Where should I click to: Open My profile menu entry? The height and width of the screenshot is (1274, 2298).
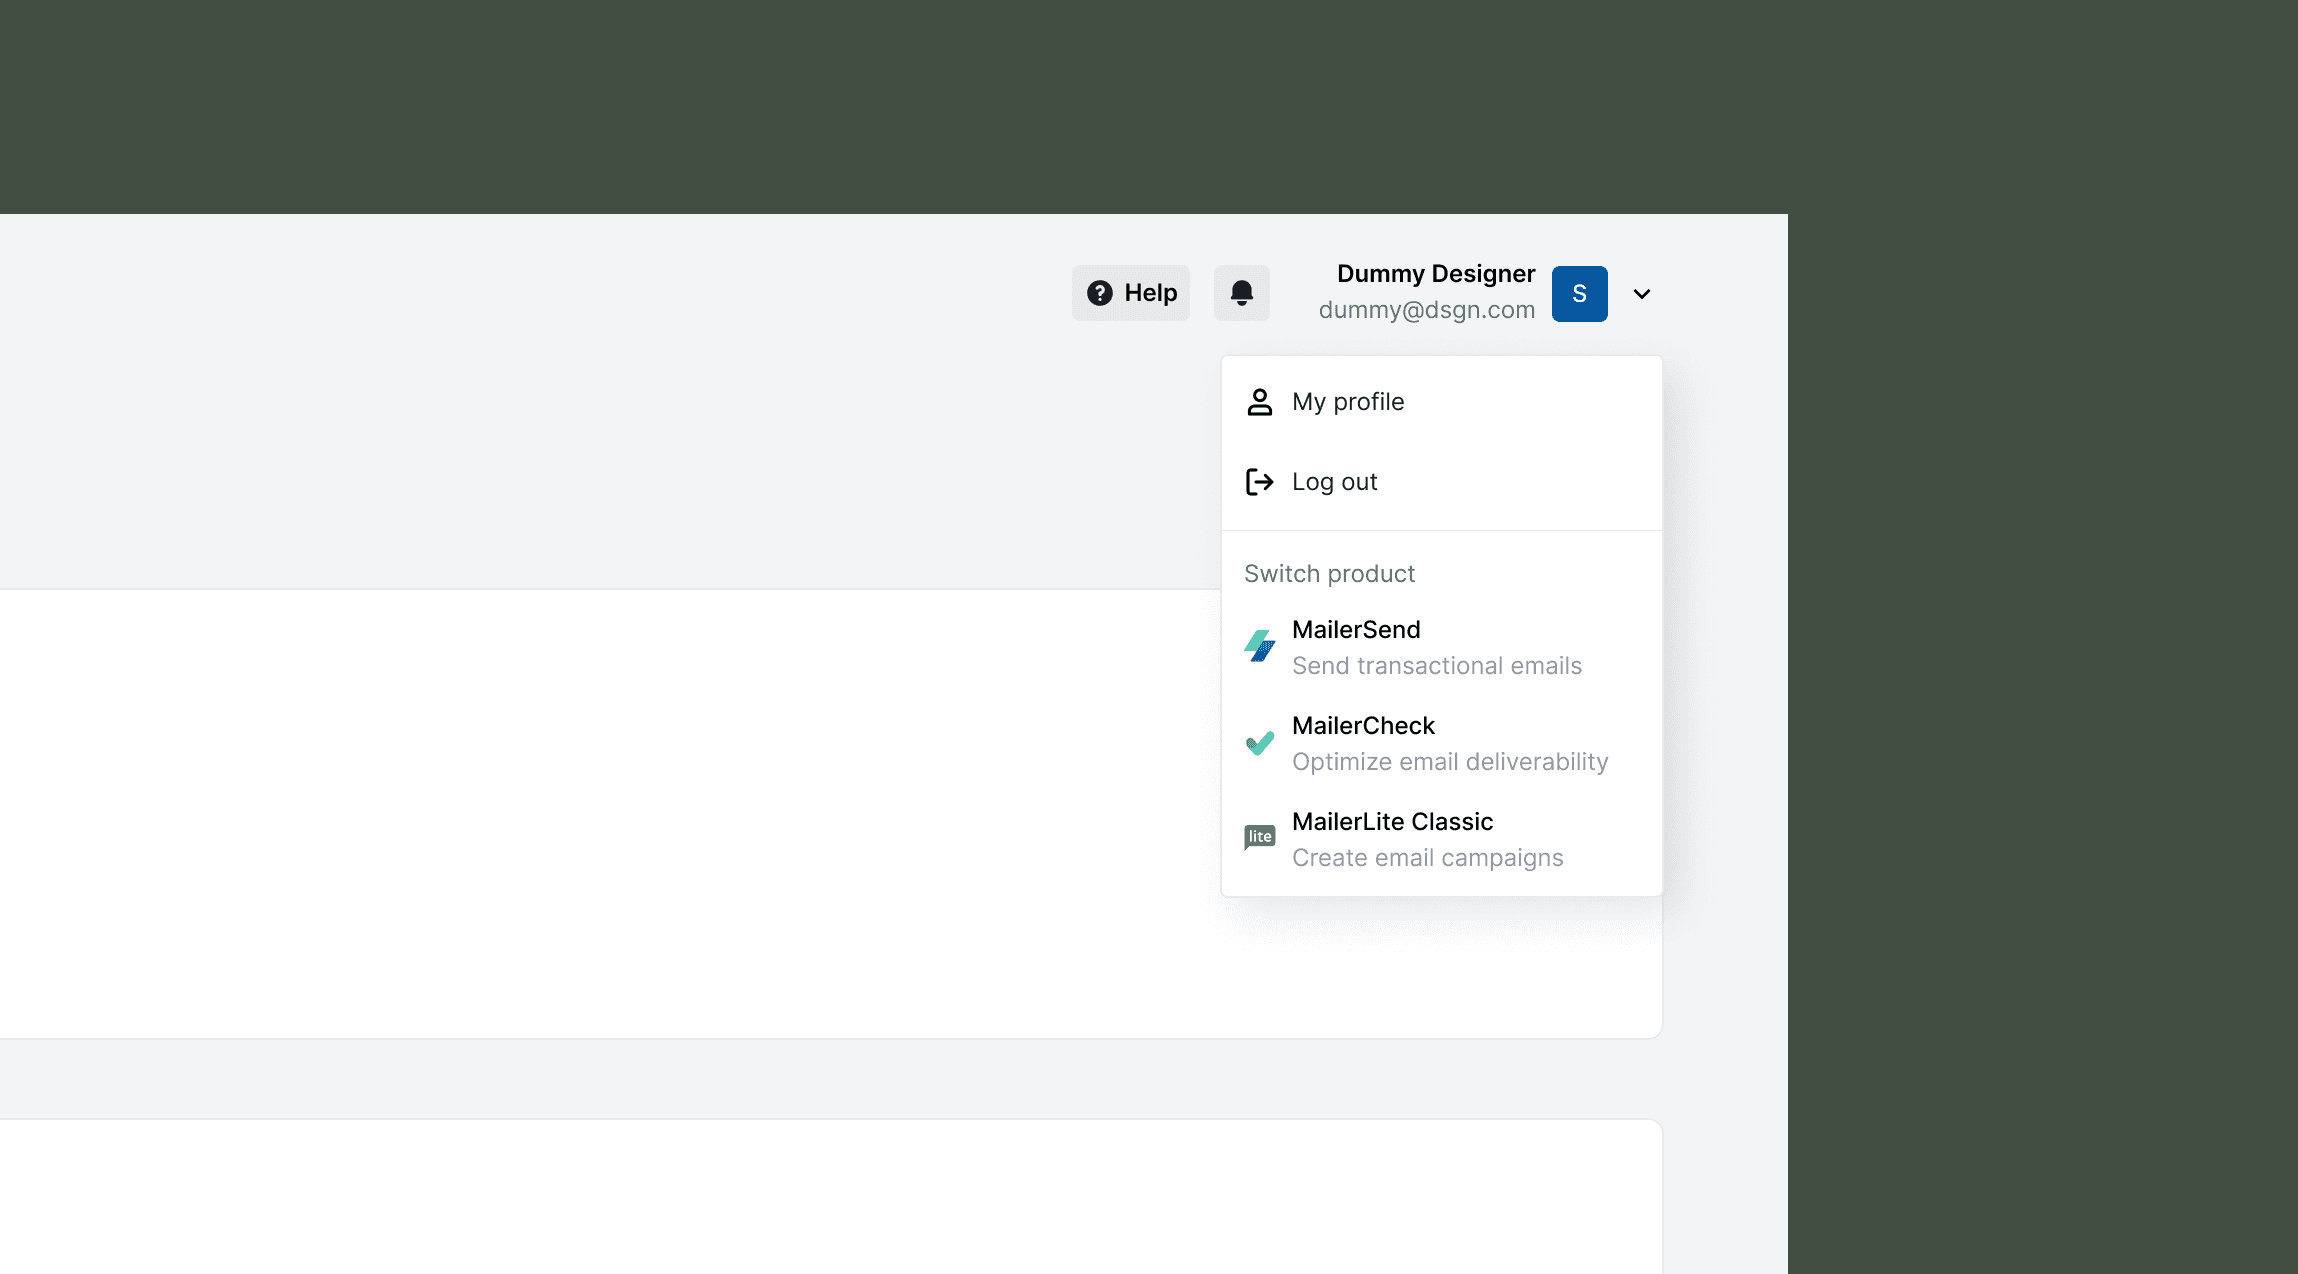click(1347, 402)
